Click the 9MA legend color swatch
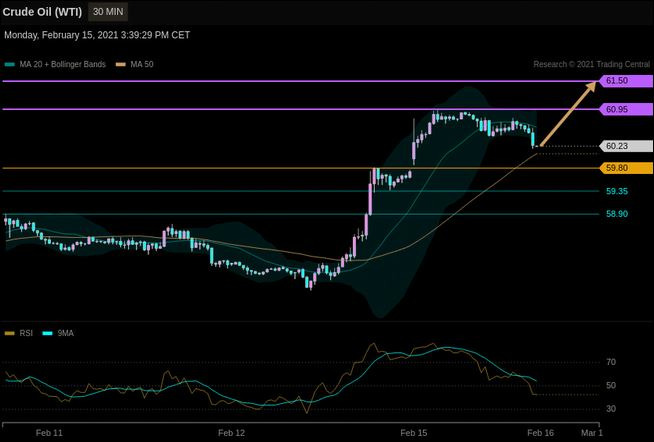The width and height of the screenshot is (654, 442). [48, 333]
